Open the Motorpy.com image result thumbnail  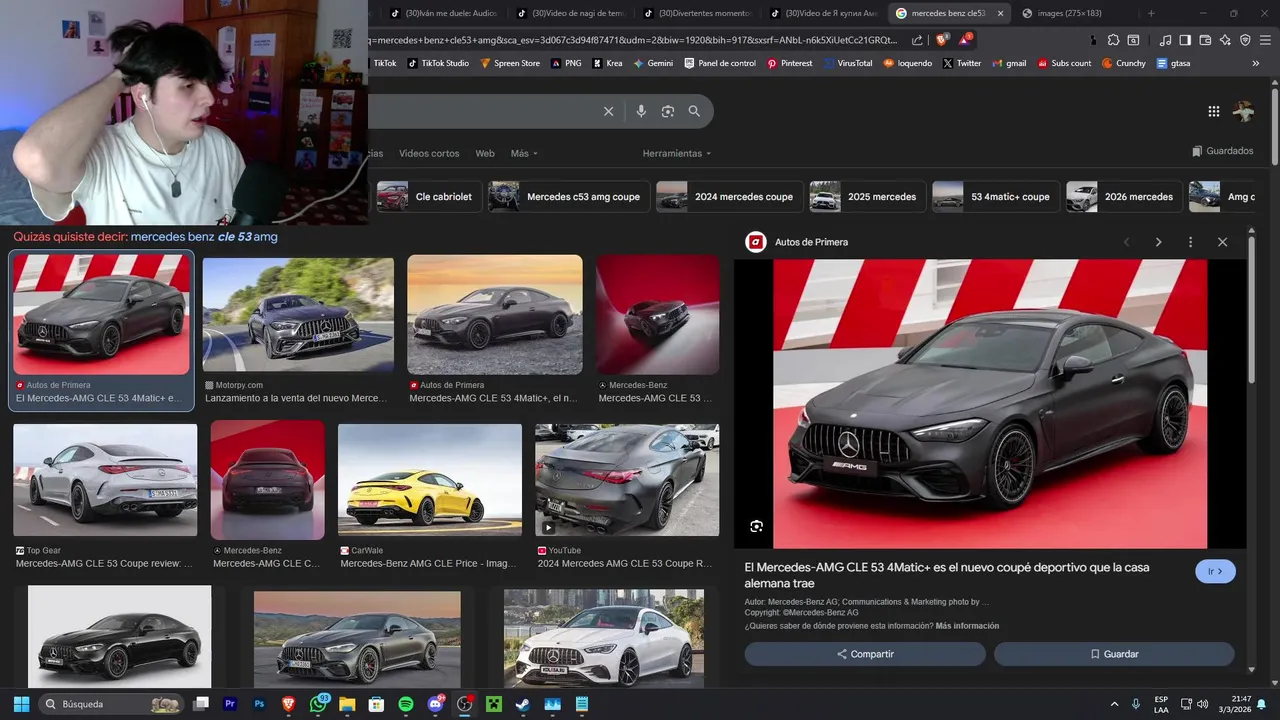(x=298, y=315)
